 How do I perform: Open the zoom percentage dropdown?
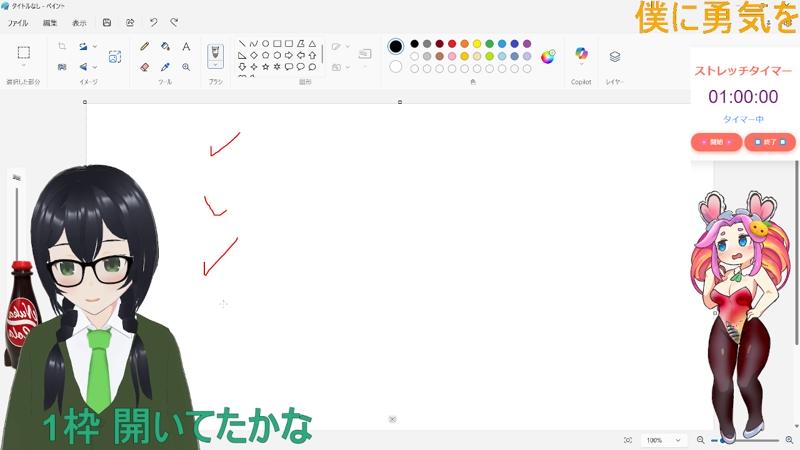678,440
